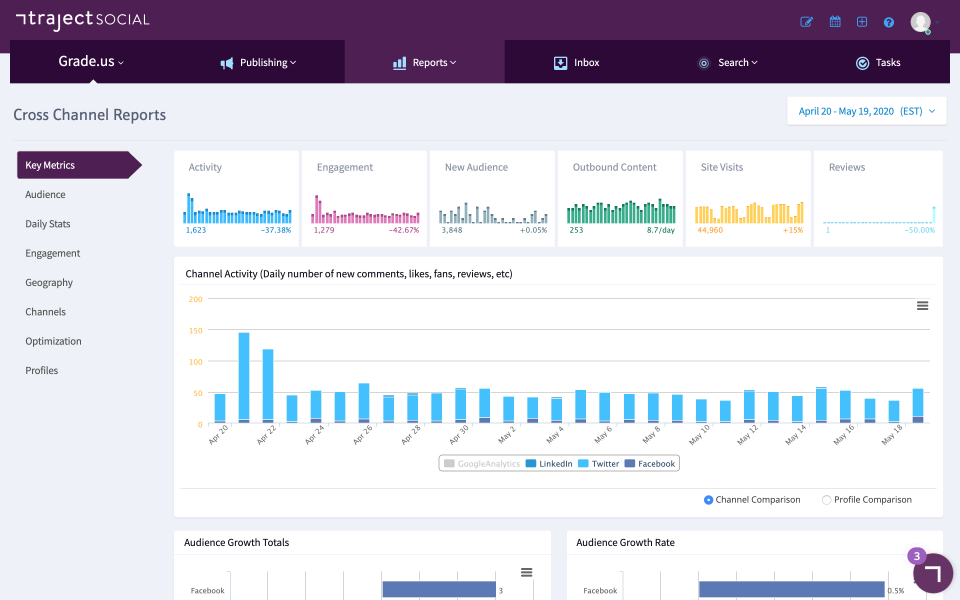This screenshot has width=960, height=600.
Task: Open the Audience Growth Totals chart menu icon
Action: 527,572
